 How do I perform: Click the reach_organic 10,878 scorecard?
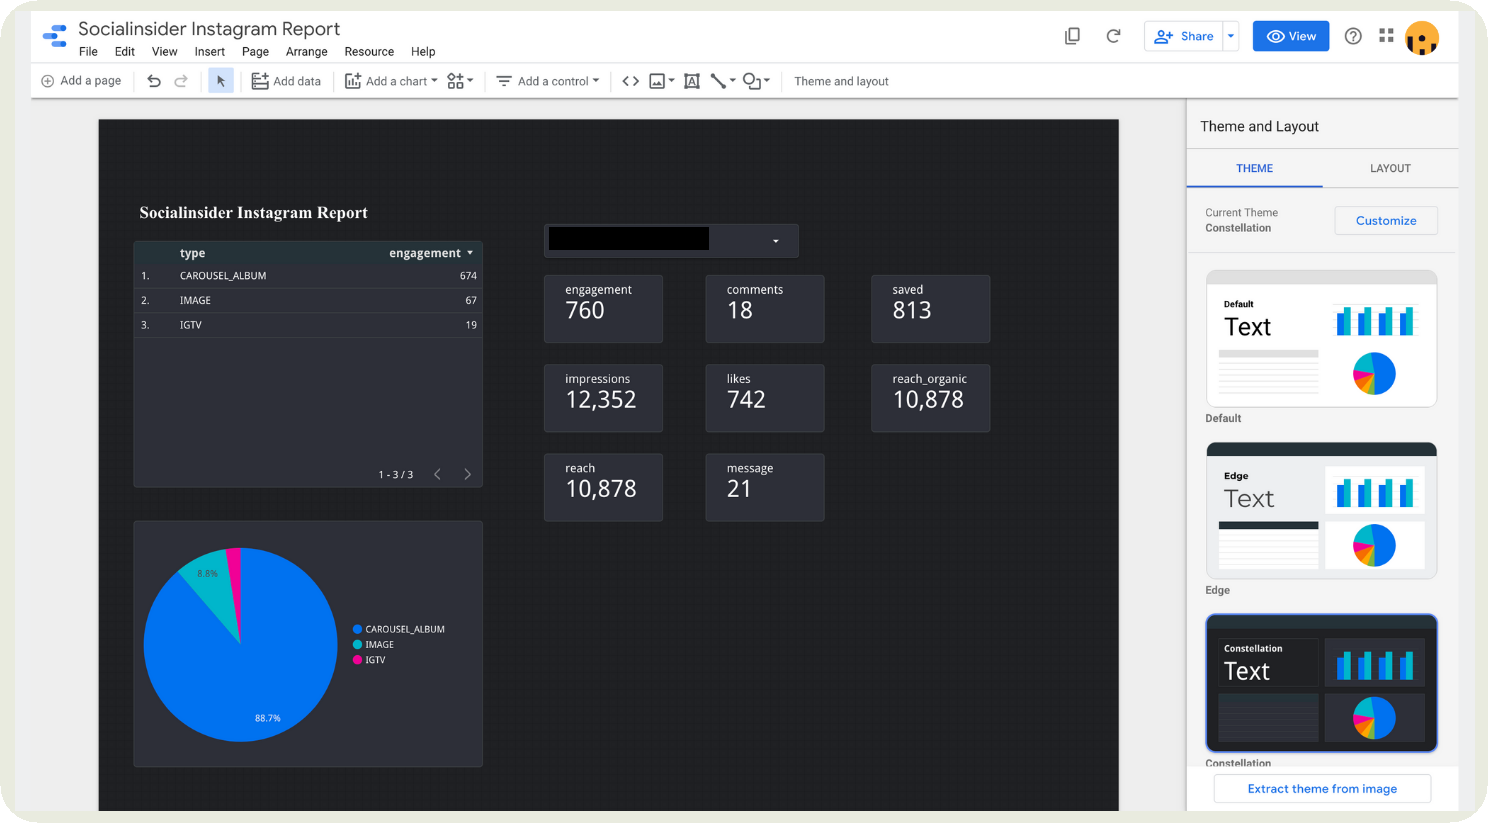click(x=930, y=398)
